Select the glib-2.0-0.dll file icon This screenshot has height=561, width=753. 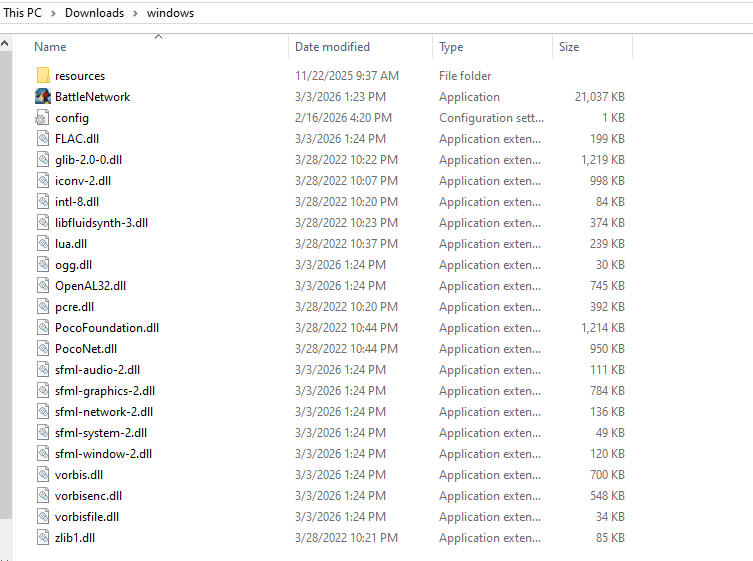(x=43, y=159)
